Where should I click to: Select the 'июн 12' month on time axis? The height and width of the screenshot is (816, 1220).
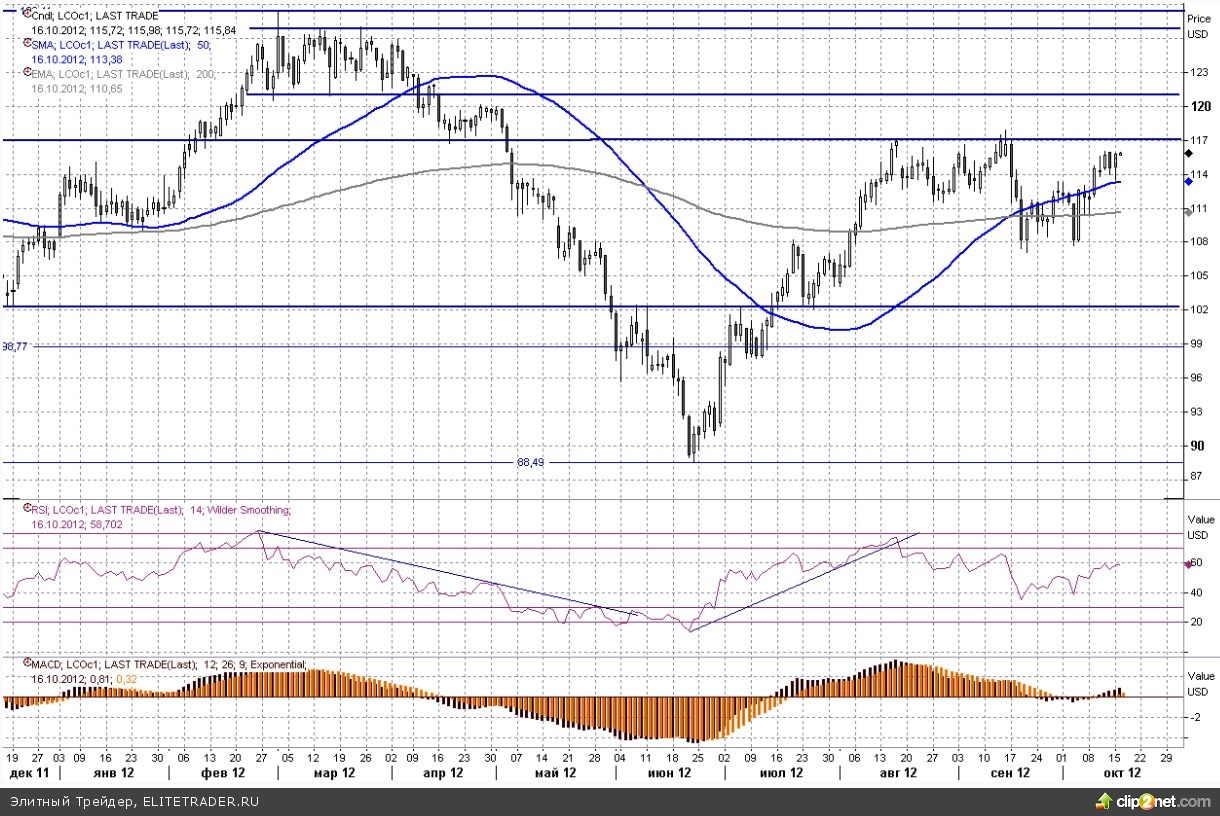(x=670, y=773)
